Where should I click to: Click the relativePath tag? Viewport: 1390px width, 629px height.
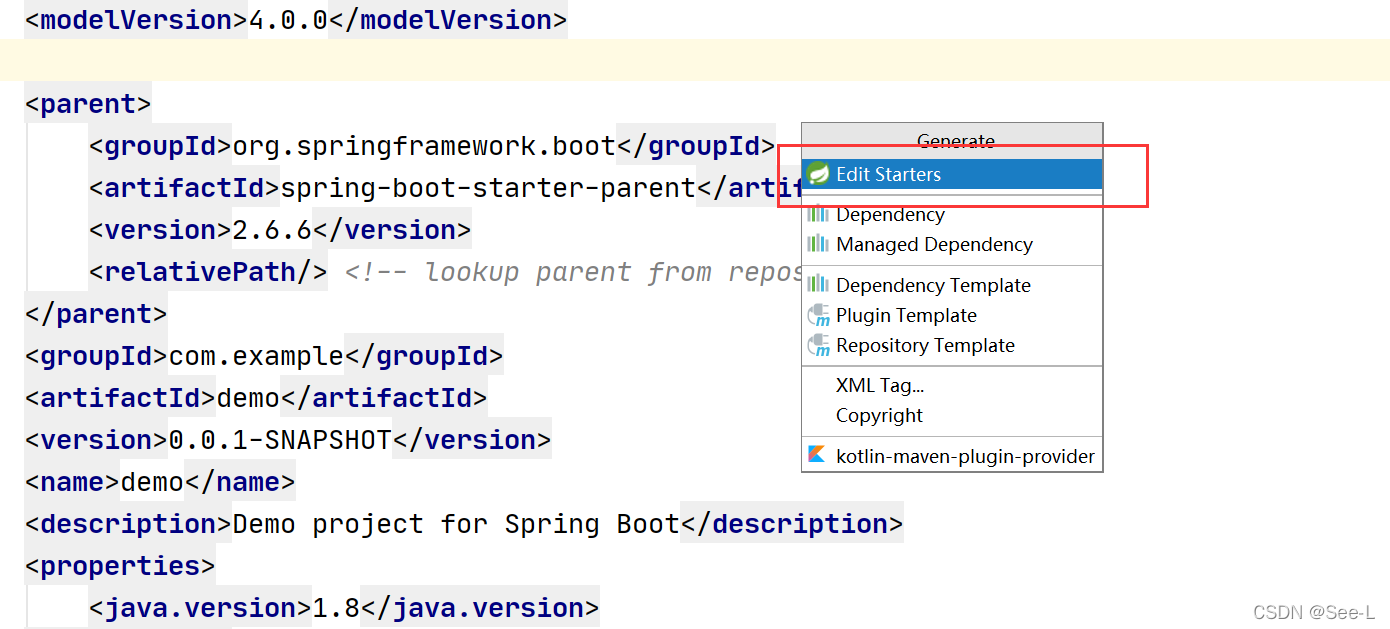pyautogui.click(x=208, y=272)
